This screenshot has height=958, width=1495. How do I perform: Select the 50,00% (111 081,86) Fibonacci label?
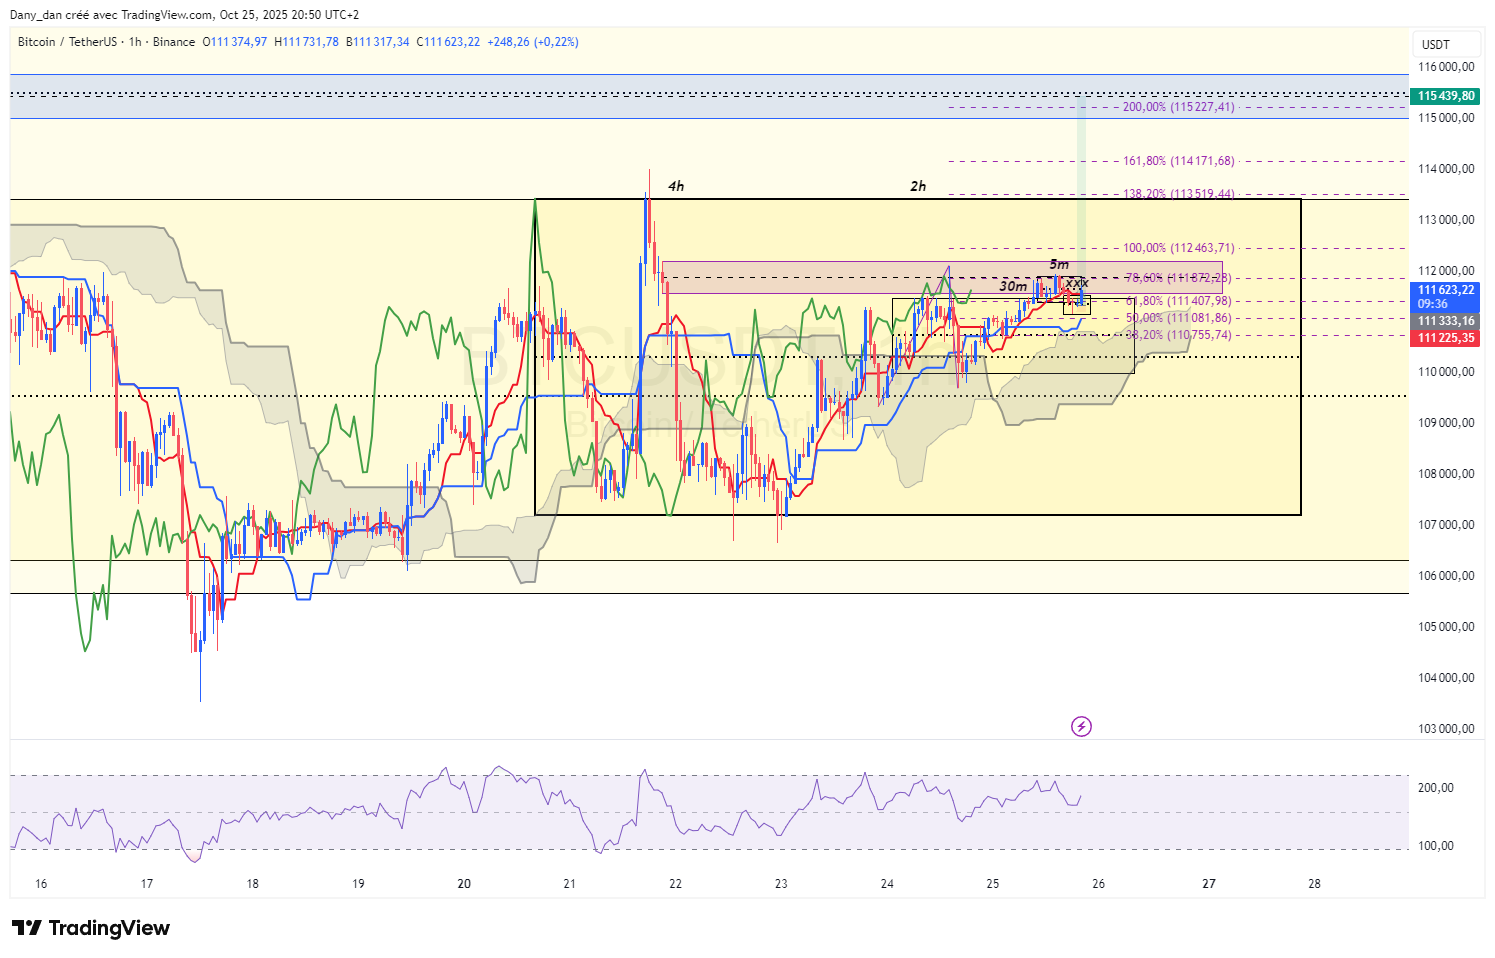[x=1178, y=318]
